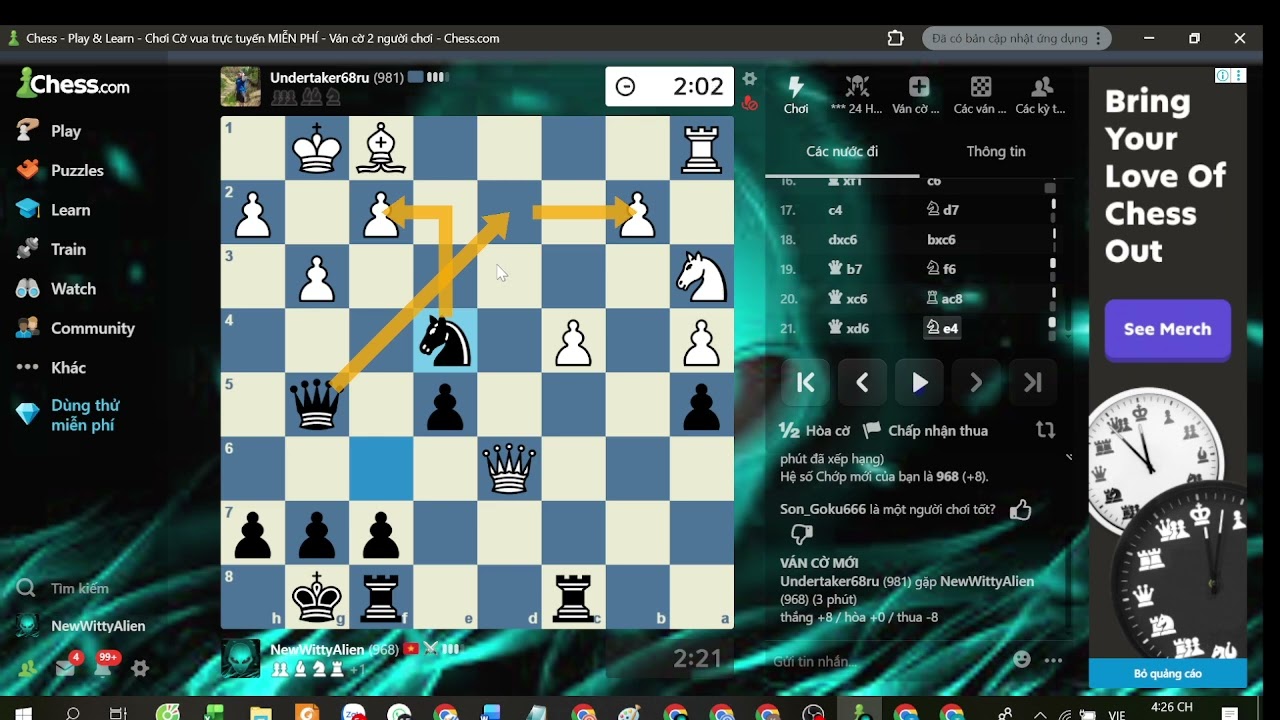The height and width of the screenshot is (720, 1280).
Task: Jump to first move button
Action: (805, 383)
